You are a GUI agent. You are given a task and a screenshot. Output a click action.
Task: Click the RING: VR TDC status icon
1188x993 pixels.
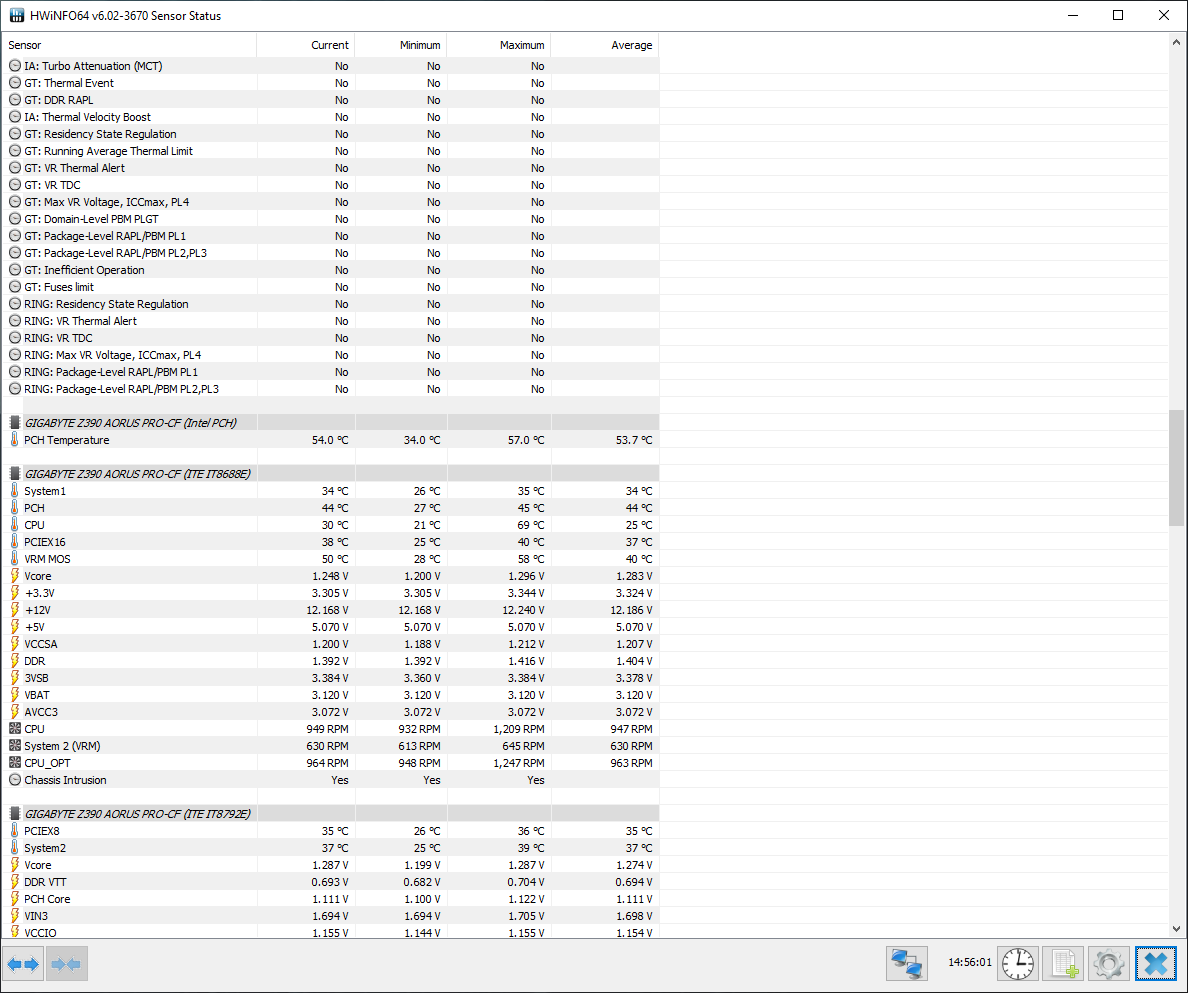pos(14,338)
